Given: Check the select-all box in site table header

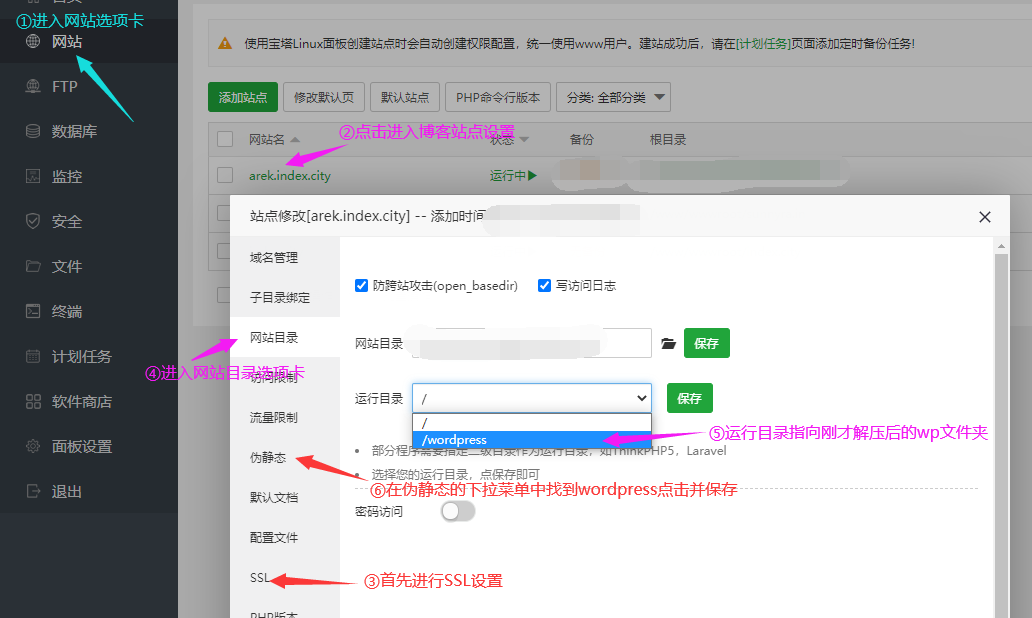Looking at the screenshot, I should 225,139.
